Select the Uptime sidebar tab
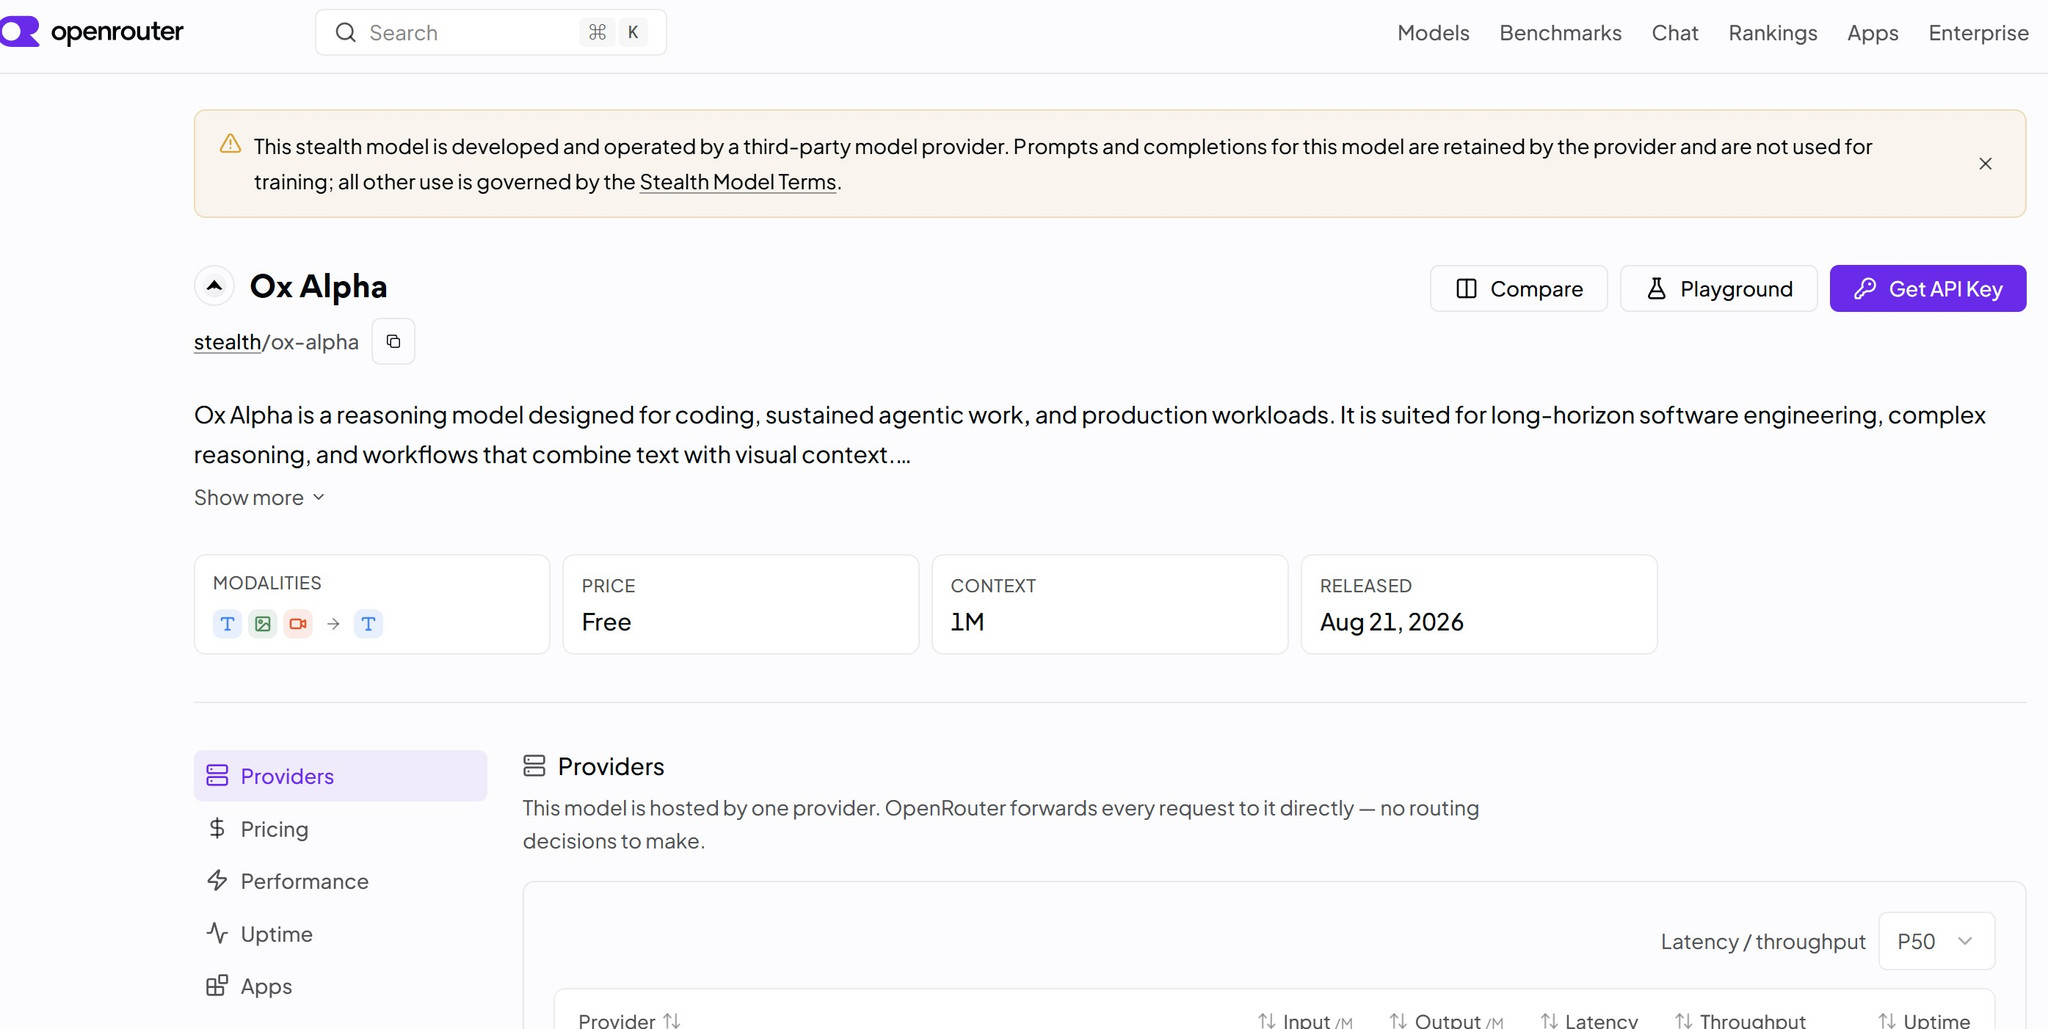 (x=340, y=934)
